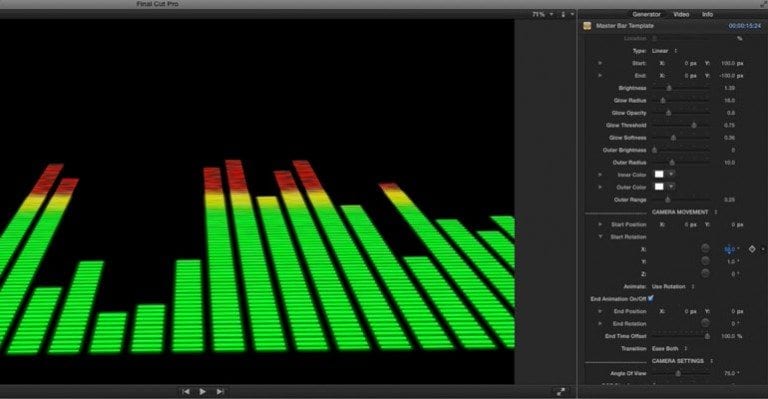Image resolution: width=768 pixels, height=399 pixels.
Task: Open the Transition Ease Both dropdown
Action: (669, 349)
